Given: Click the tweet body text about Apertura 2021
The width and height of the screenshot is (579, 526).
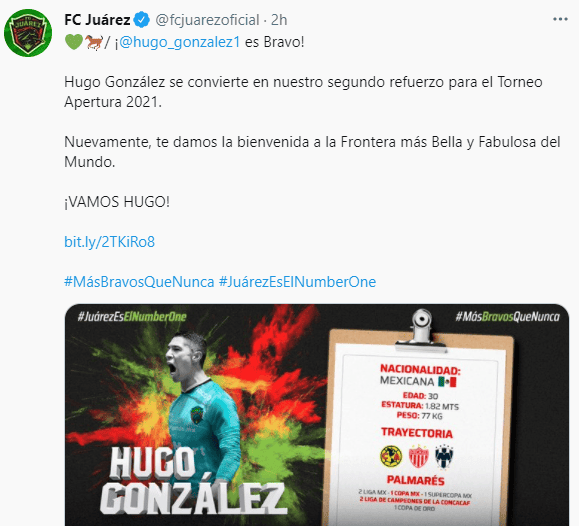Looking at the screenshot, I should pyautogui.click(x=303, y=92).
